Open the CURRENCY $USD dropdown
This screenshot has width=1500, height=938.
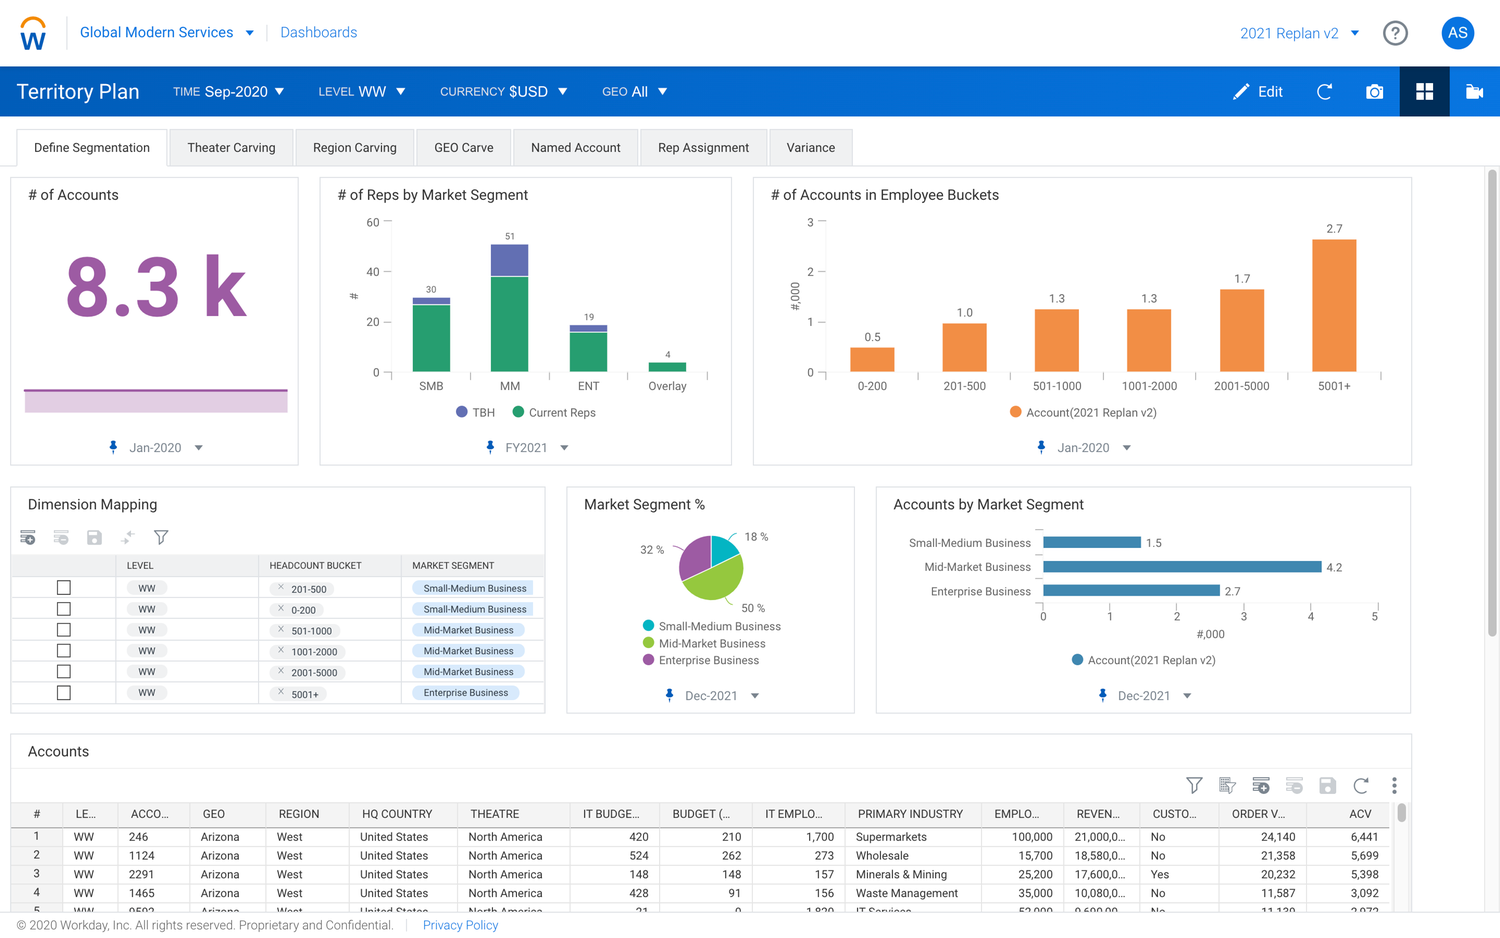[x=504, y=91]
